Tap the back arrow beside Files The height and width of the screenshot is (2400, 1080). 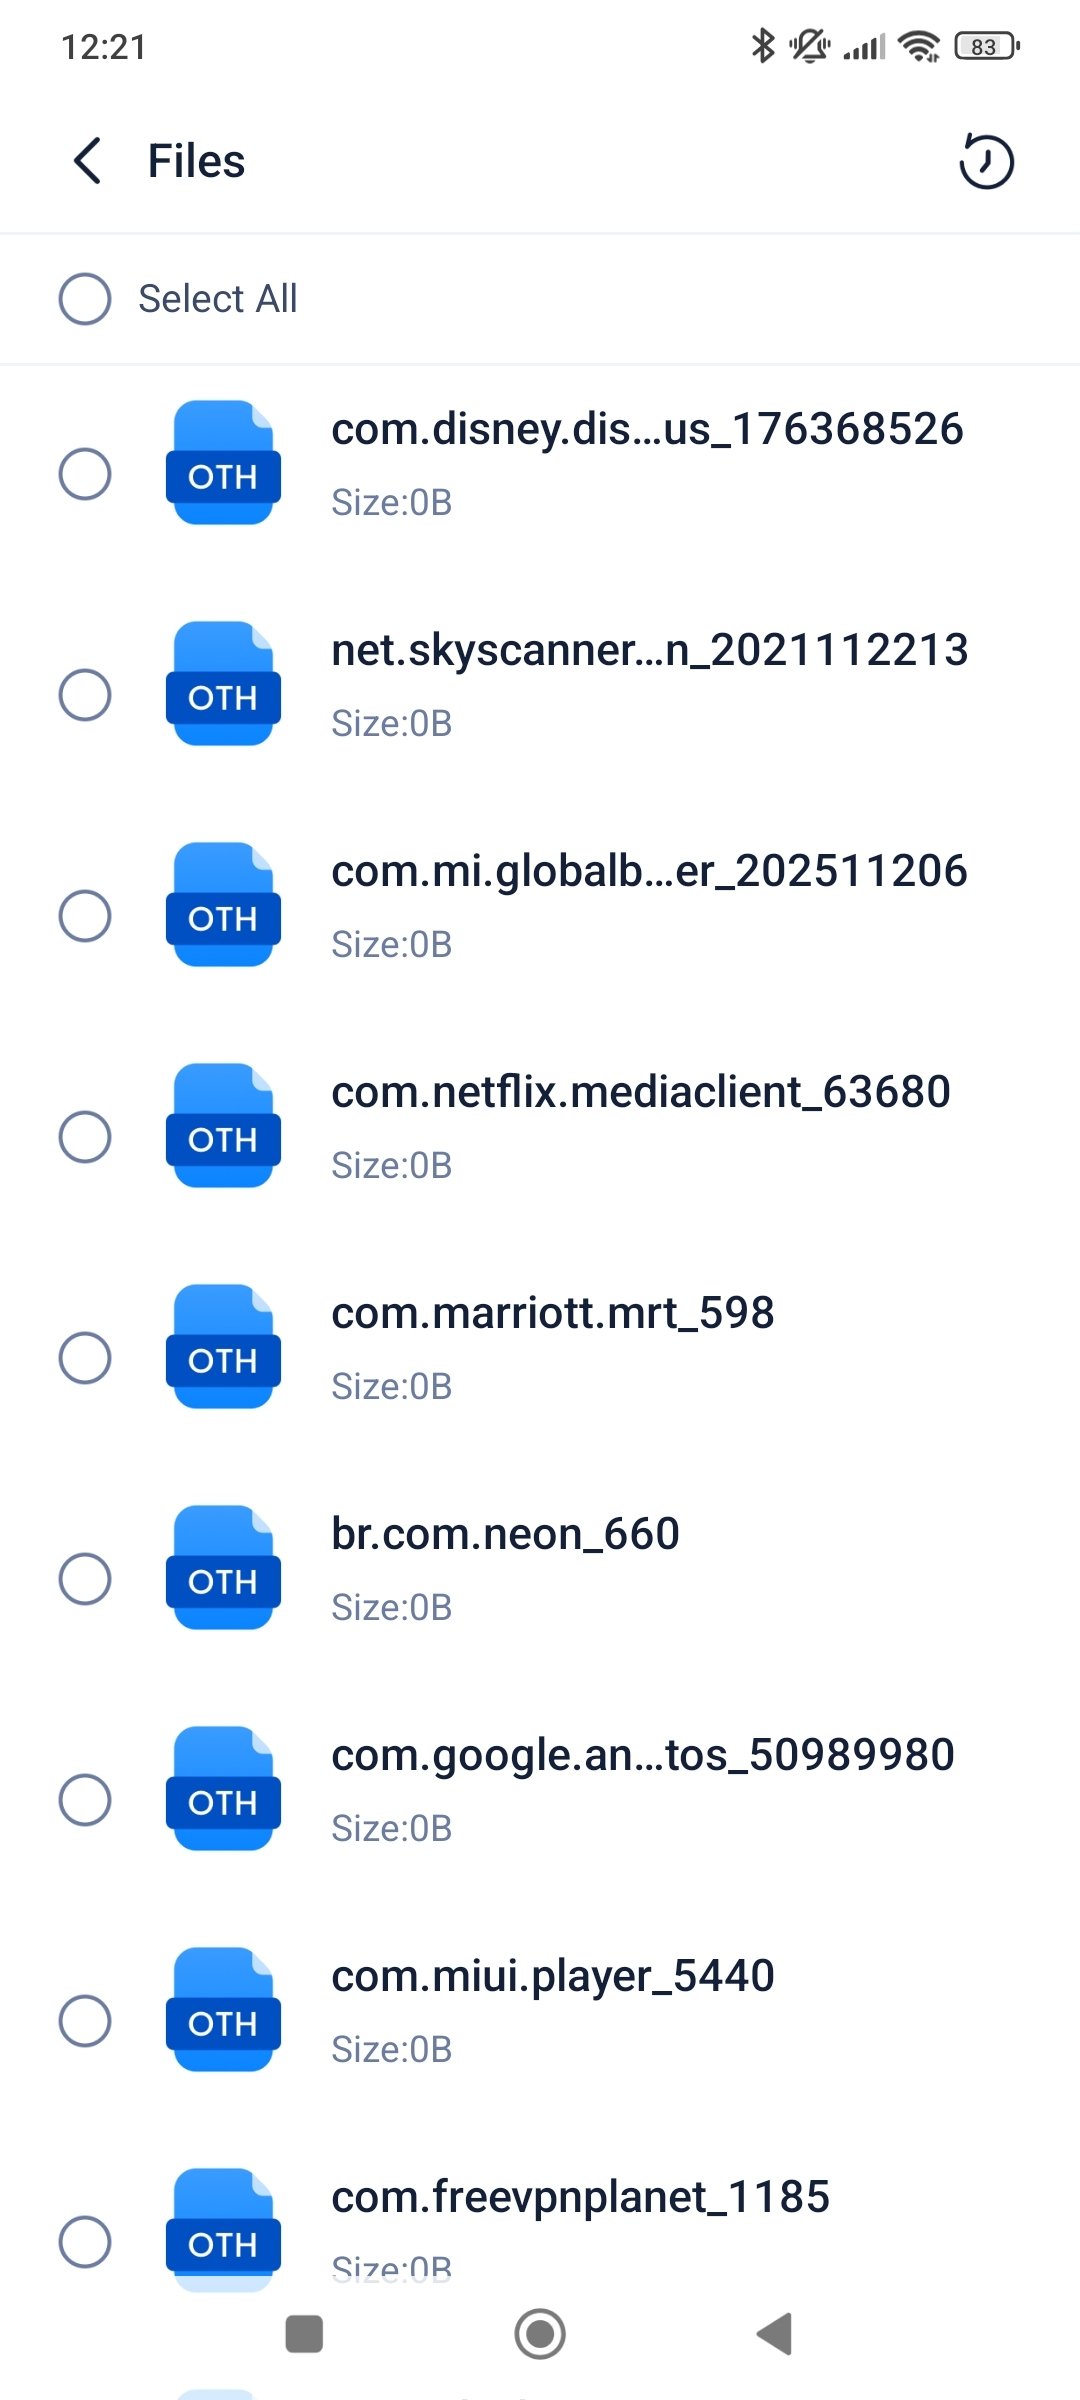coord(88,161)
